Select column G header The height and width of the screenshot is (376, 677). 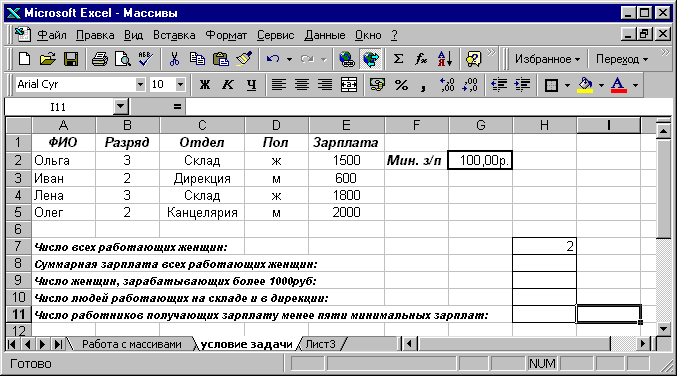[x=481, y=125]
